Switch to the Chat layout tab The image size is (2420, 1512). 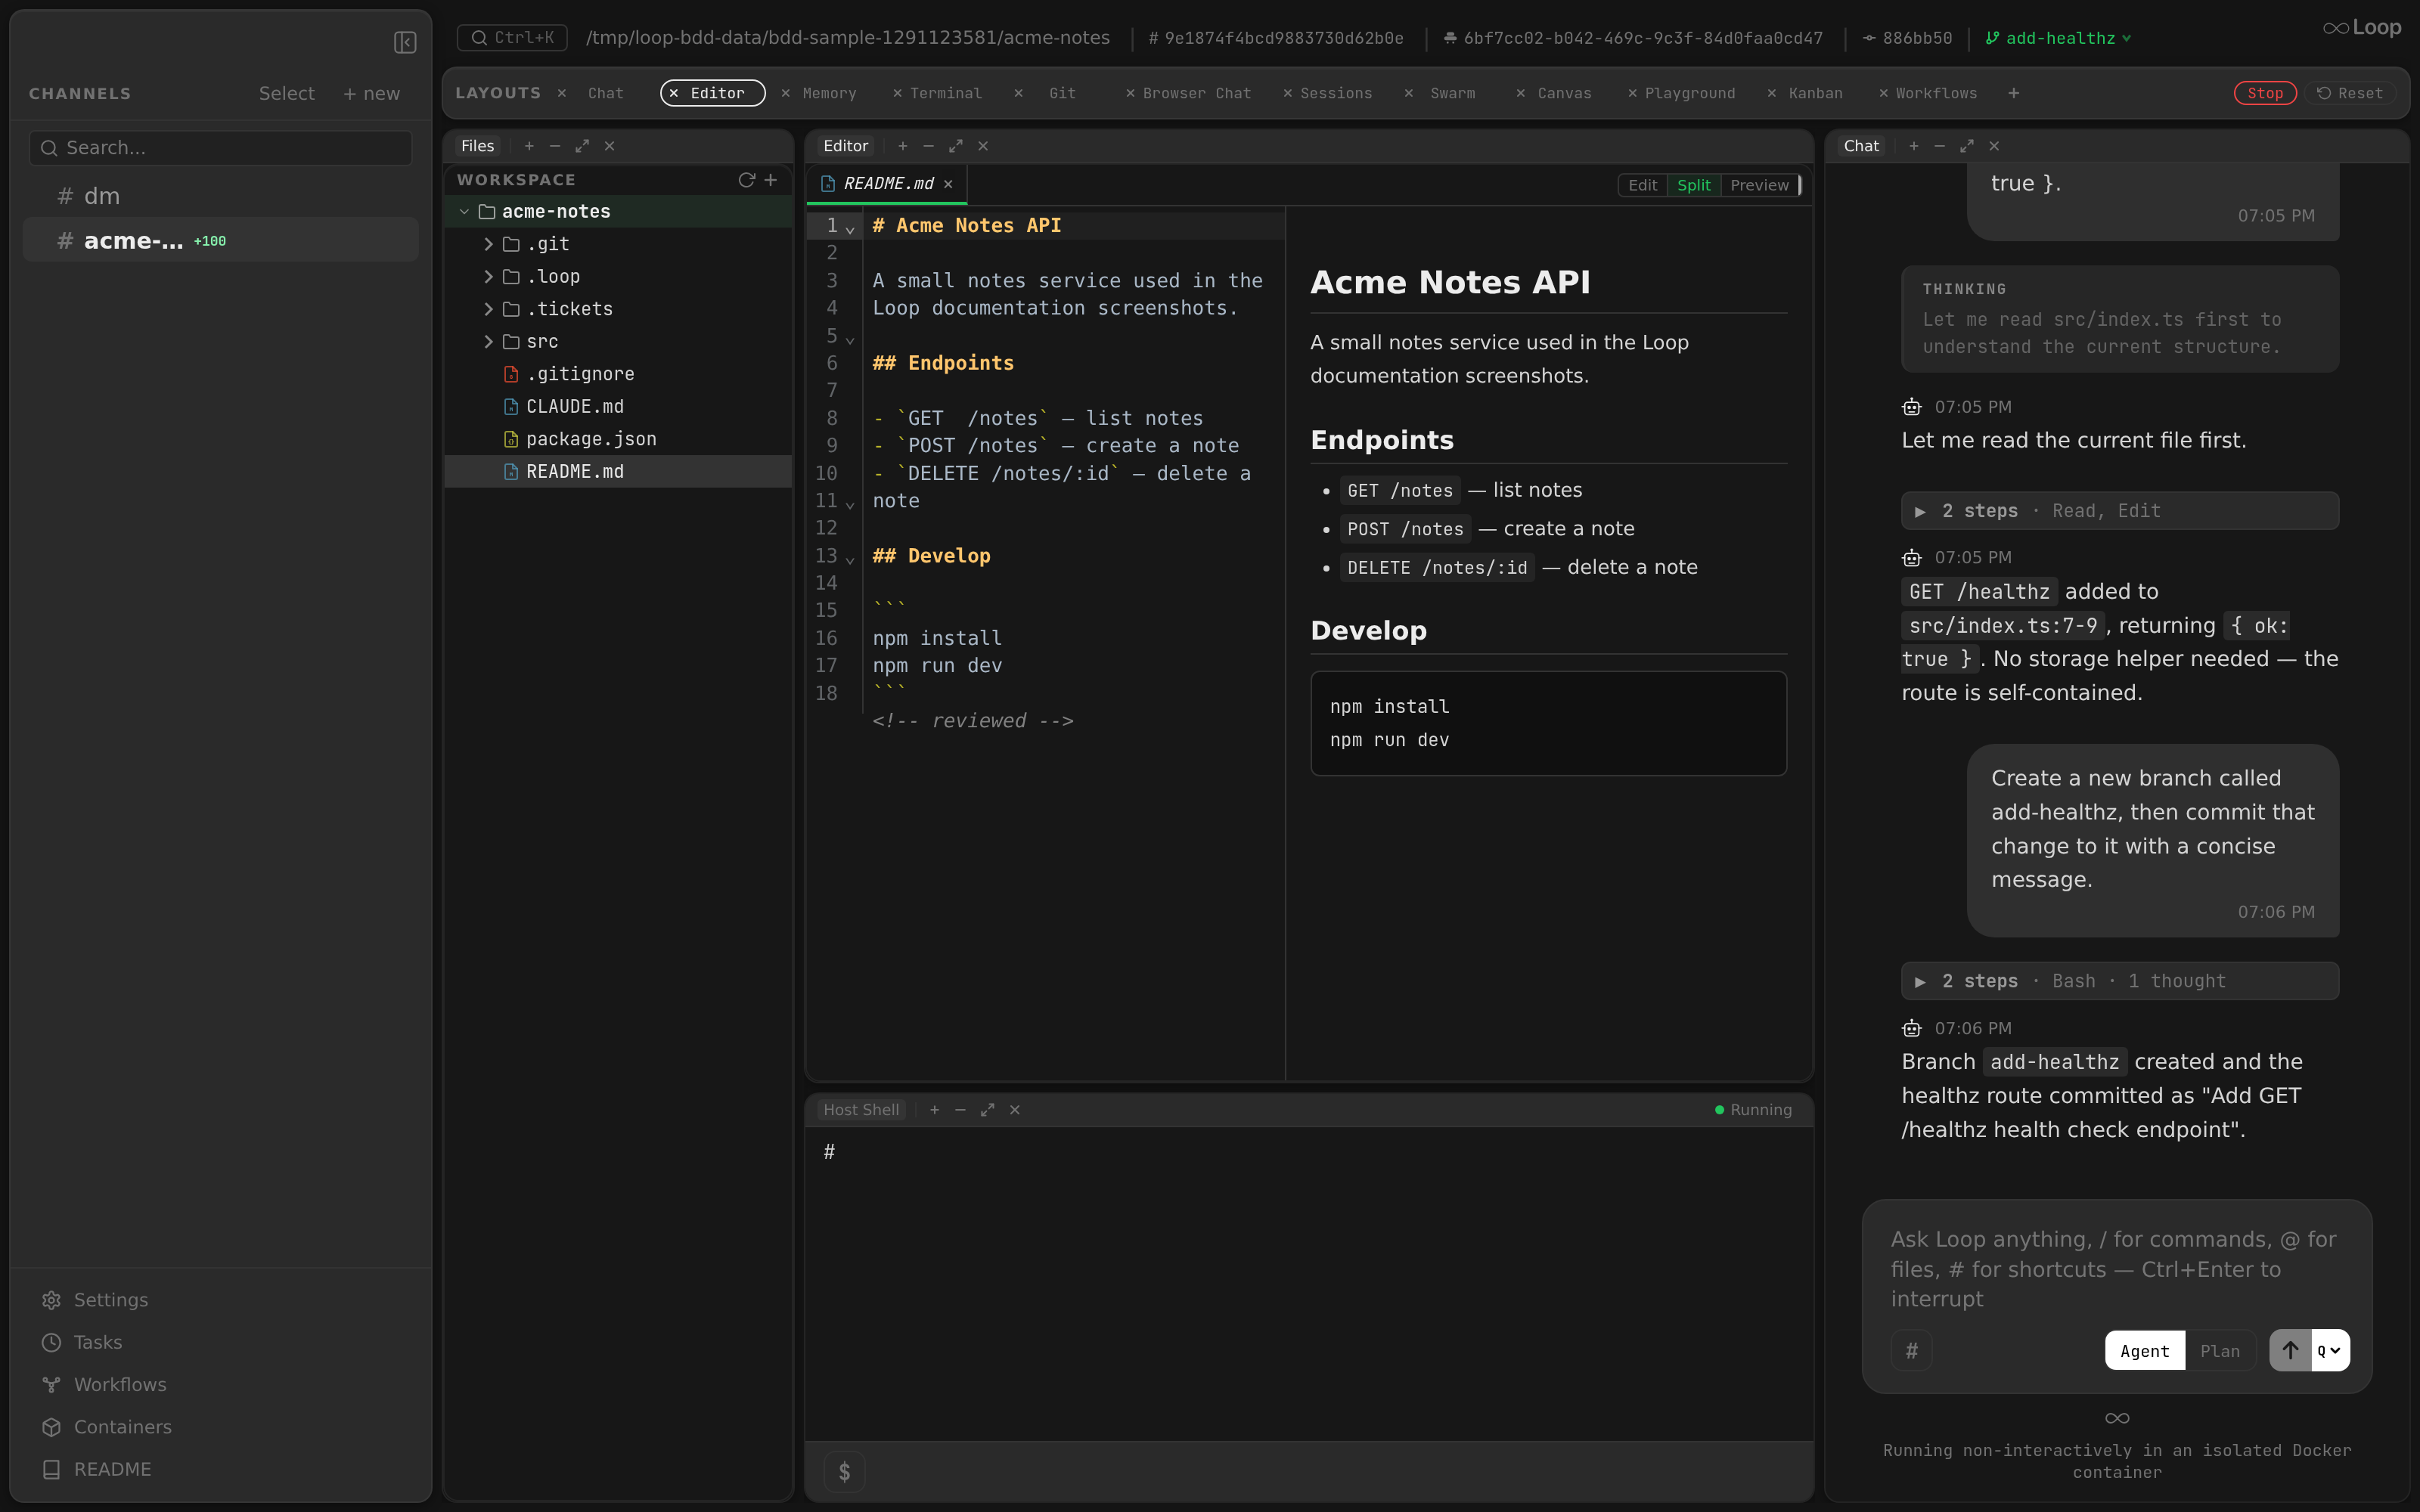click(x=605, y=93)
